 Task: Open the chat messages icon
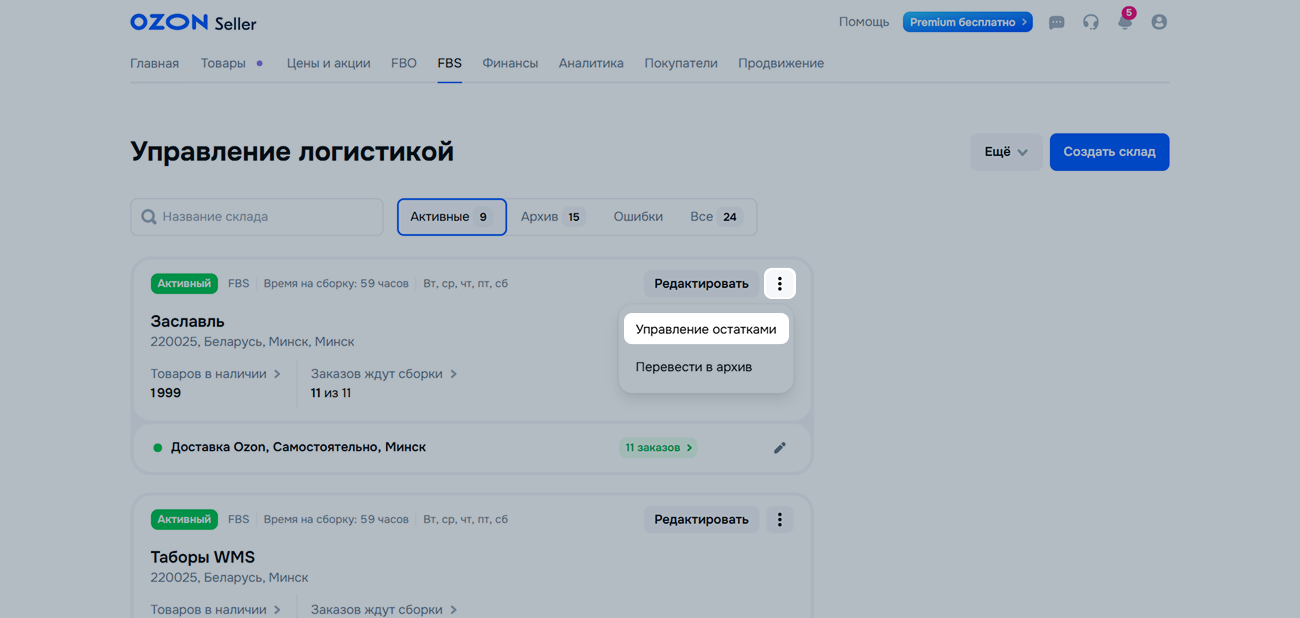[x=1056, y=22]
